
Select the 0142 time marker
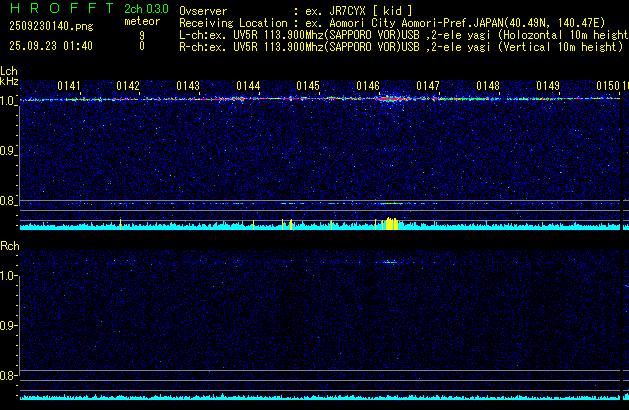click(x=128, y=87)
